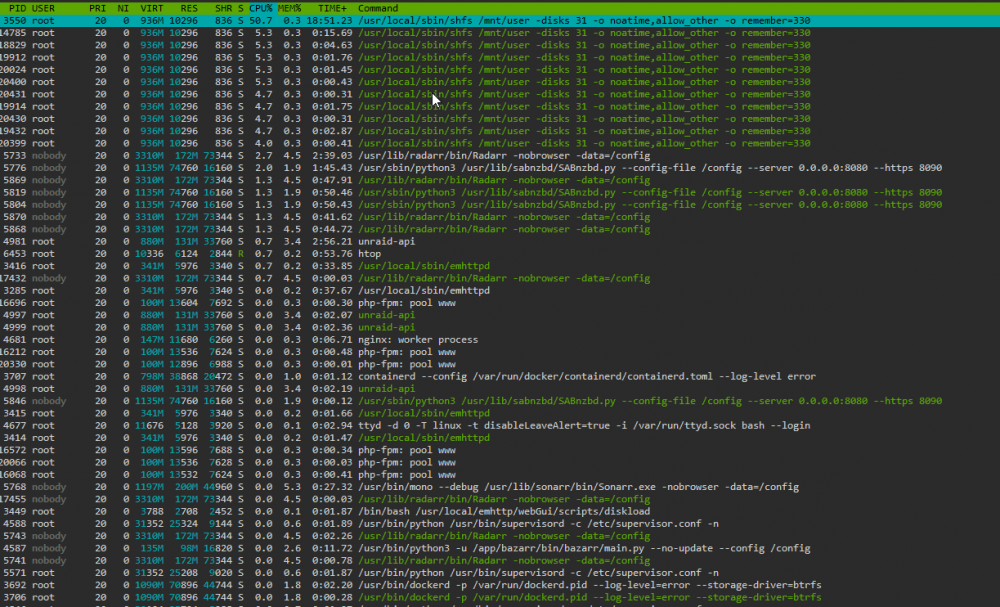Click the PRI column header
The image size is (1000, 607).
click(98, 8)
